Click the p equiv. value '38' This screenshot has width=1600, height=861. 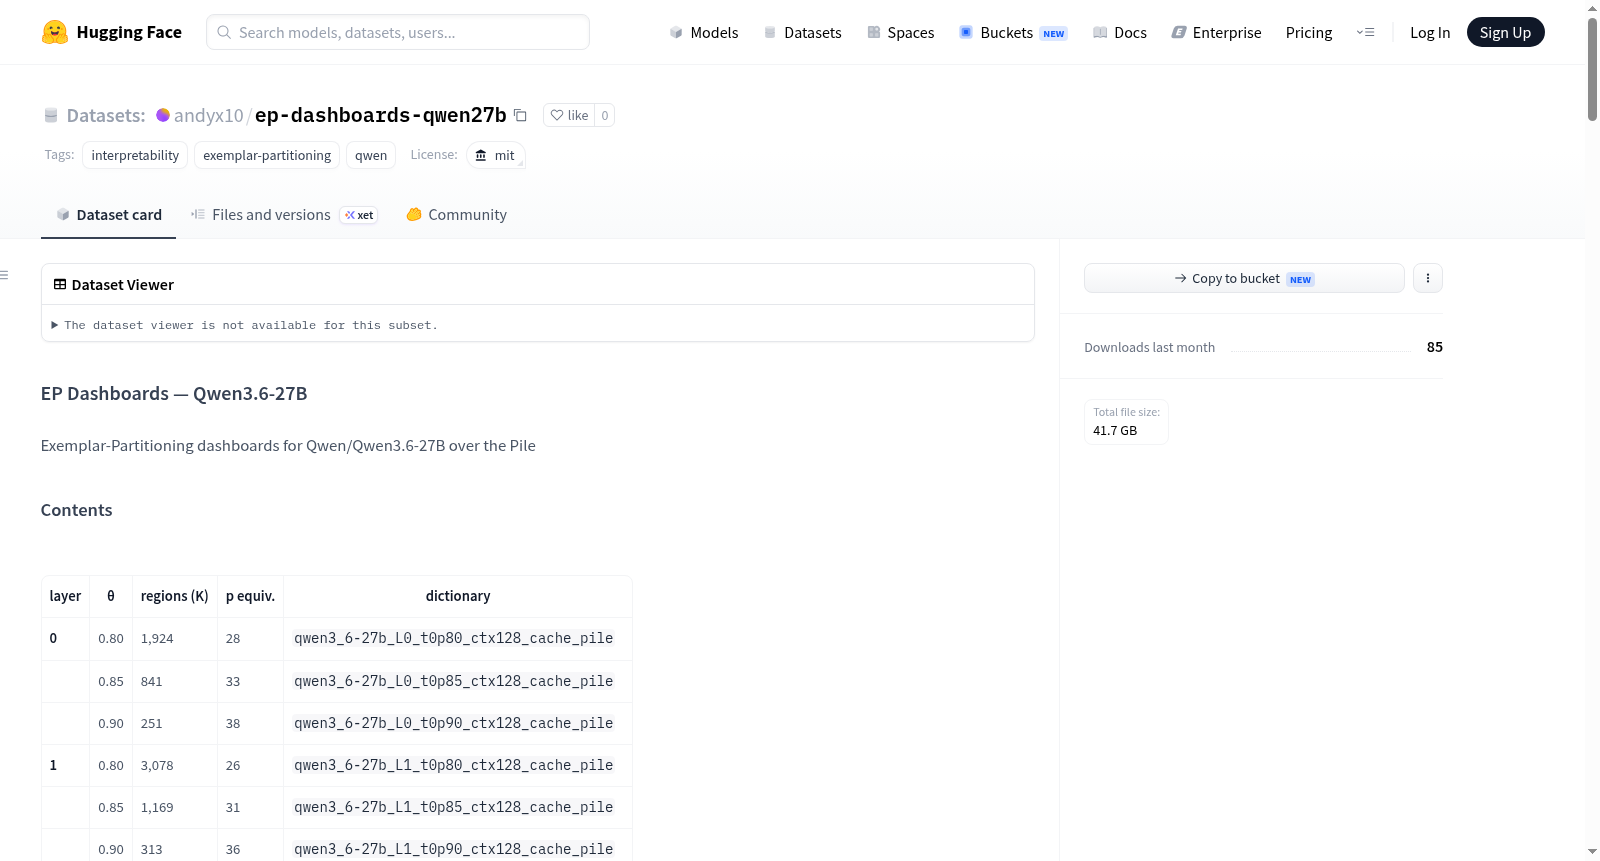233,723
